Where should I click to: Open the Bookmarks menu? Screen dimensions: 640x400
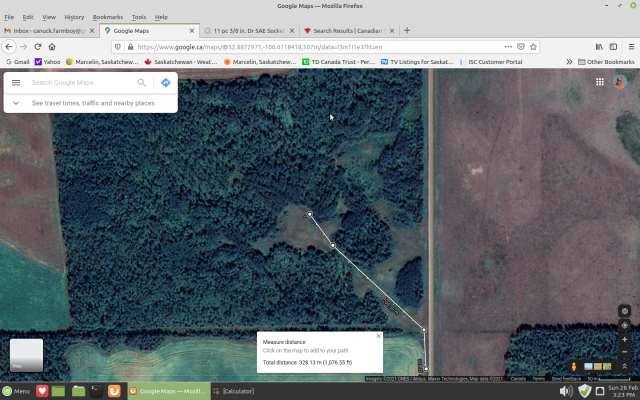click(x=108, y=17)
